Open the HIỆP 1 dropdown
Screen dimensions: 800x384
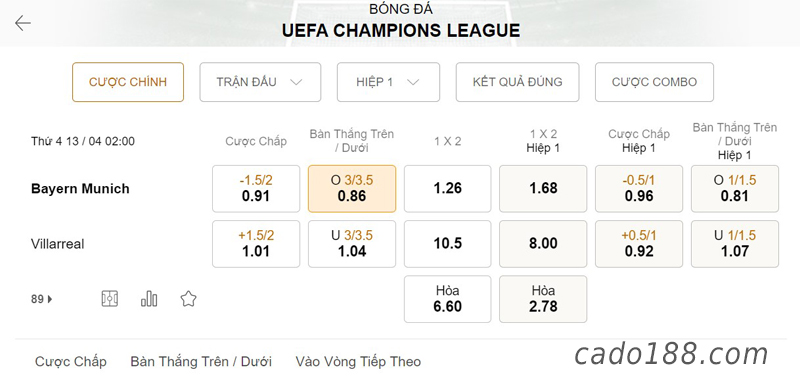(388, 82)
